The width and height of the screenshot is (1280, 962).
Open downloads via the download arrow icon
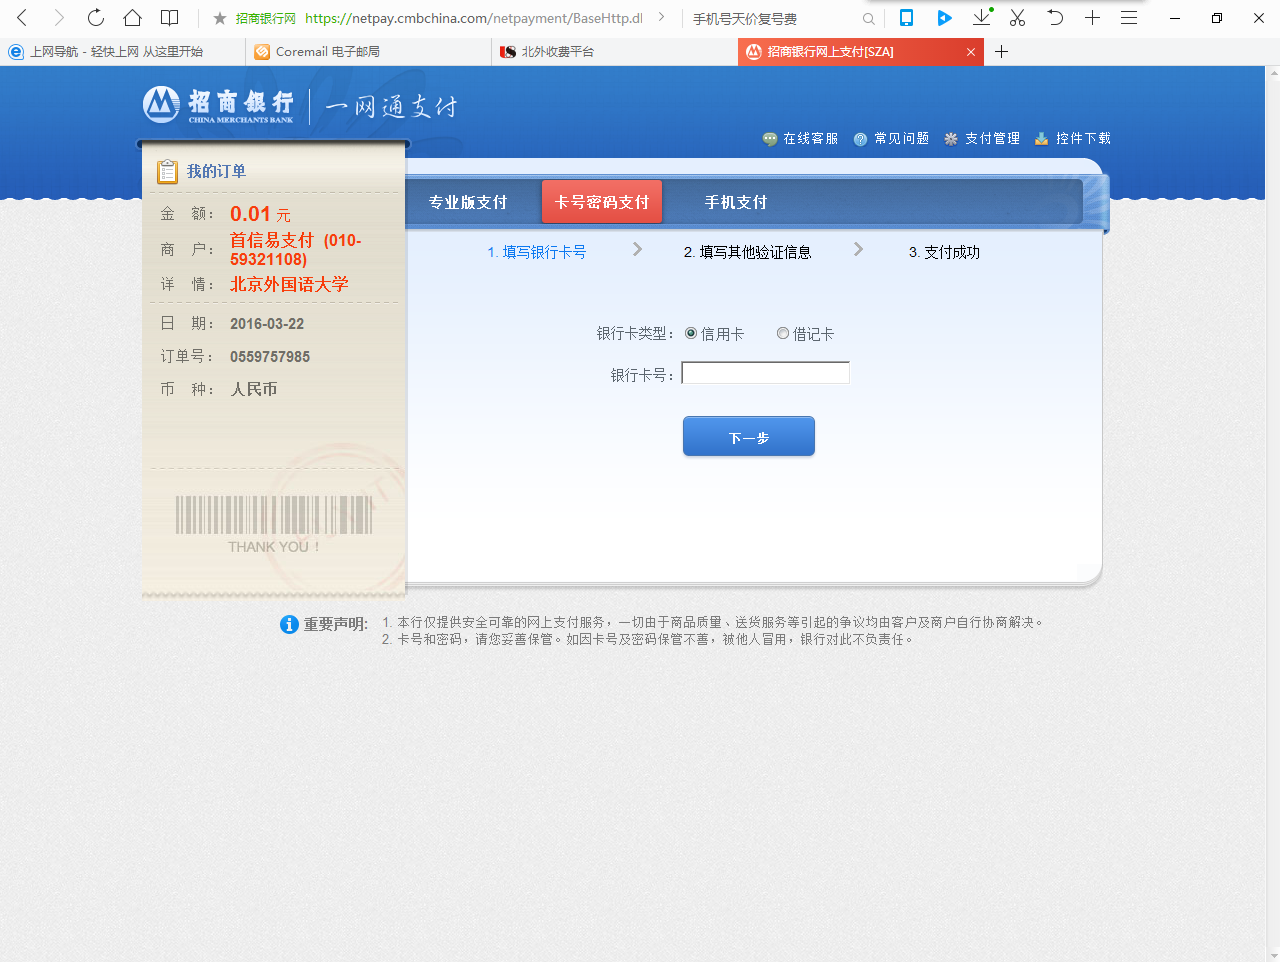click(982, 18)
